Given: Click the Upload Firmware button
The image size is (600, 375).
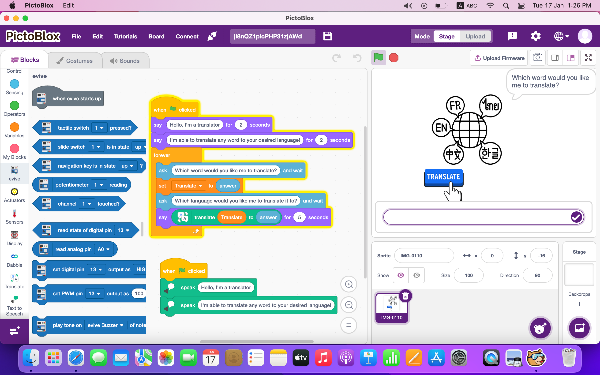Looking at the screenshot, I should 499,58.
